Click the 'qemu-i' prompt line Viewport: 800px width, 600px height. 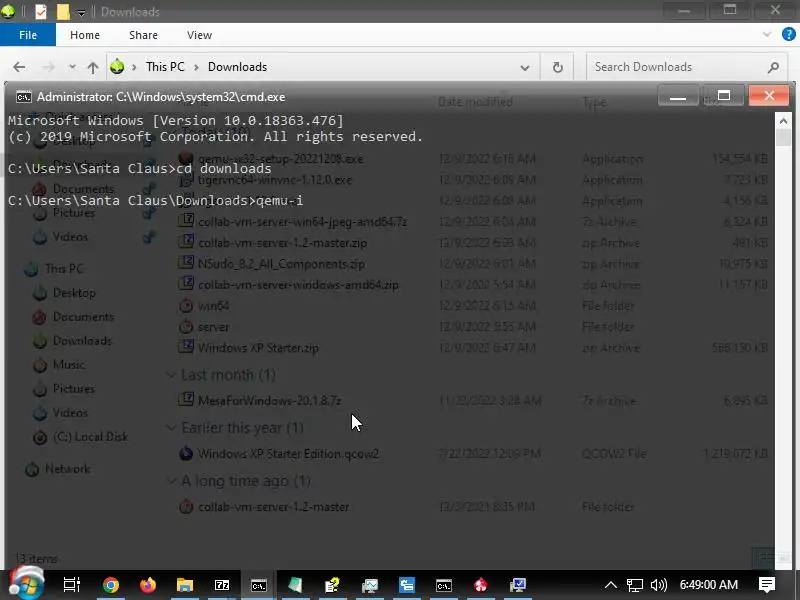click(x=155, y=201)
